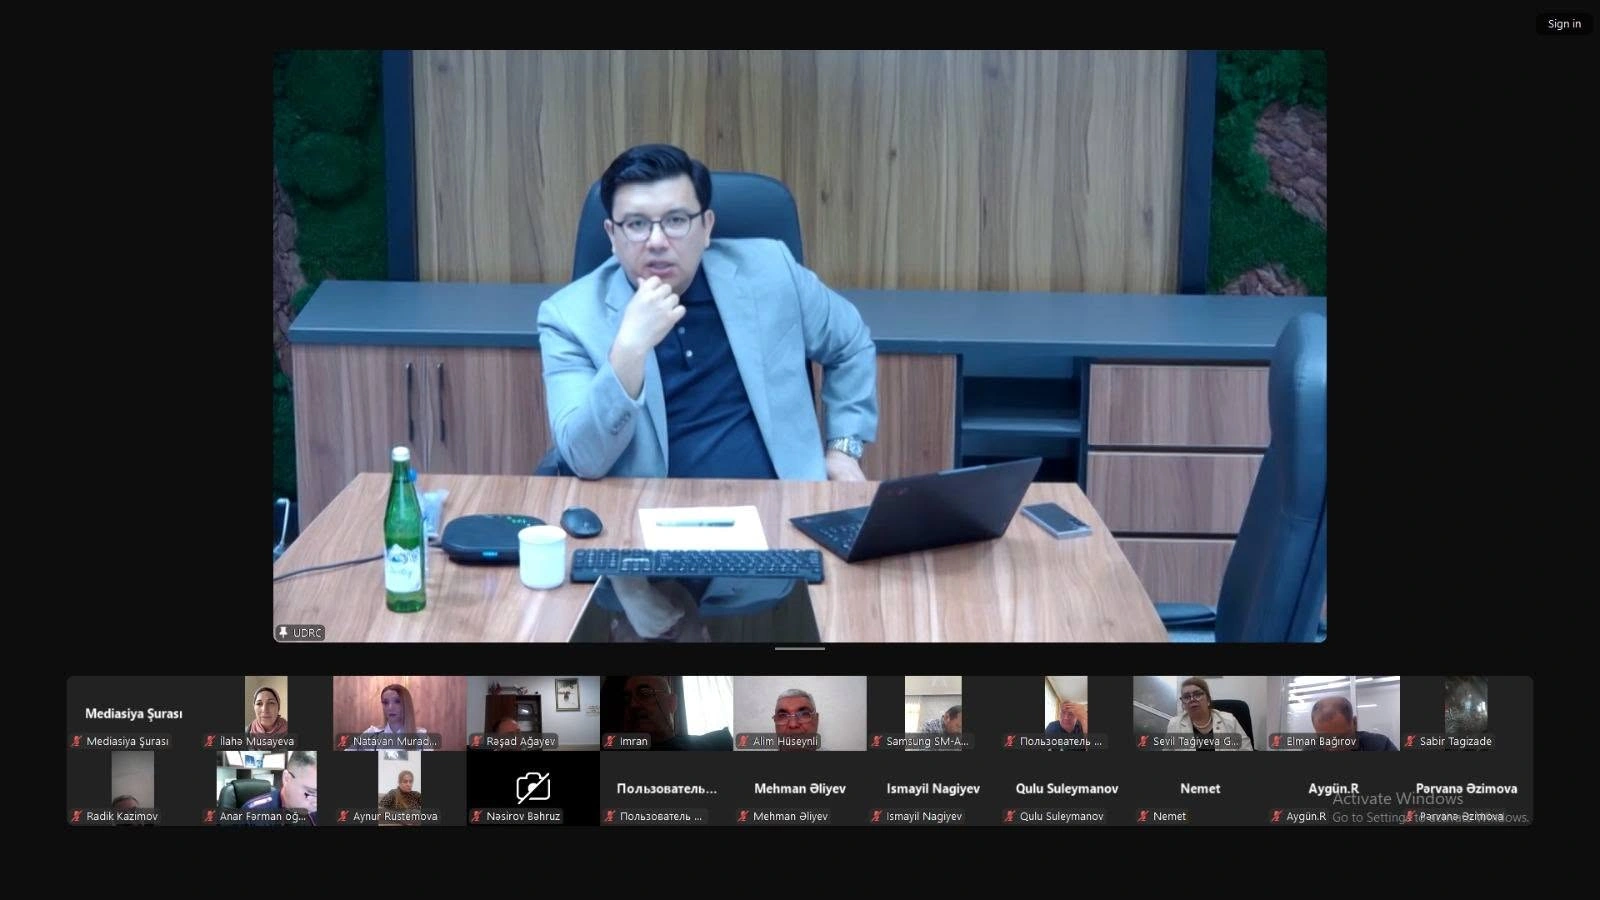Select the Mehman Əliyev participant tile
The height and width of the screenshot is (900, 1600).
click(800, 788)
